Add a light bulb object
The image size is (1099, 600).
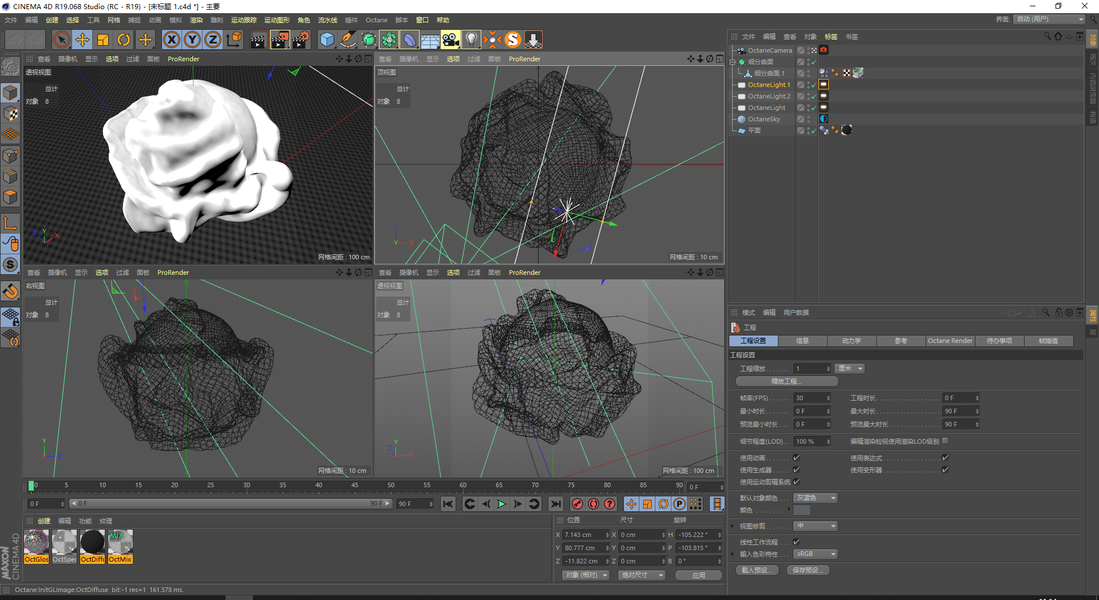pyautogui.click(x=471, y=40)
